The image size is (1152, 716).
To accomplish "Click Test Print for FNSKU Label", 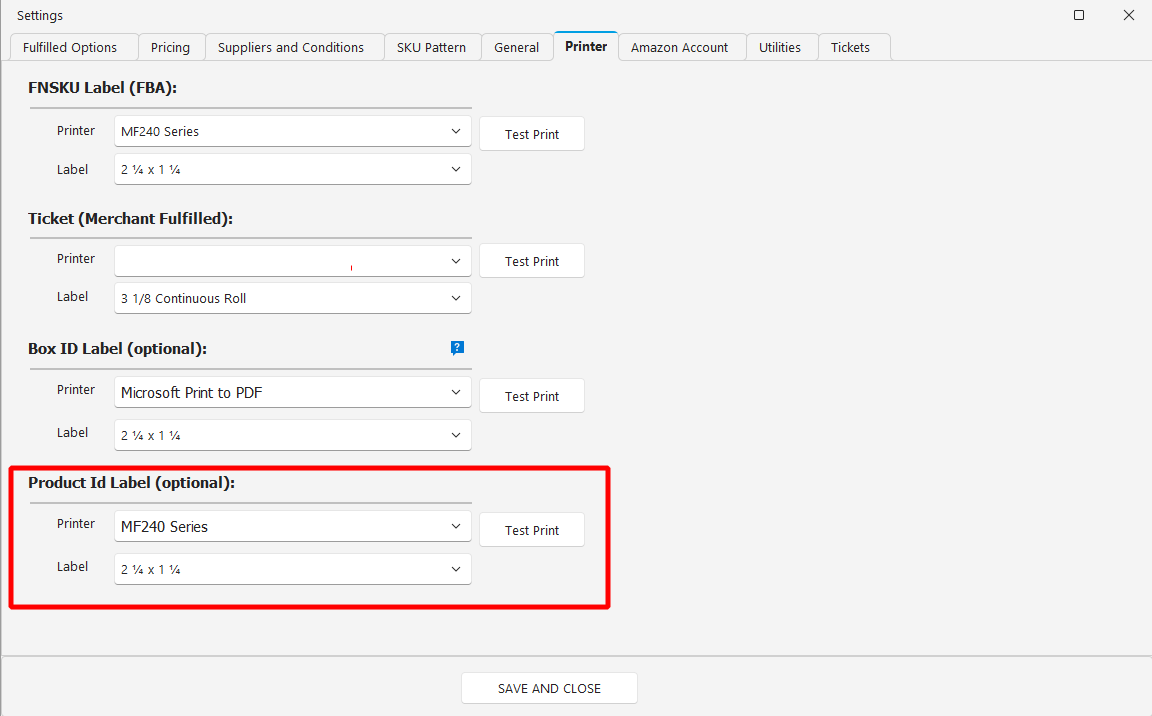I will point(532,134).
